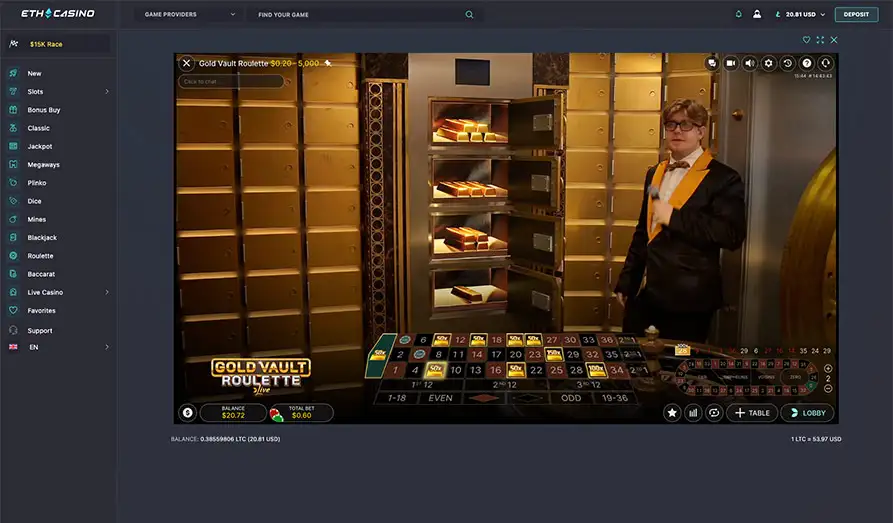
Task: Open the Blackjack category
Action: pos(42,238)
